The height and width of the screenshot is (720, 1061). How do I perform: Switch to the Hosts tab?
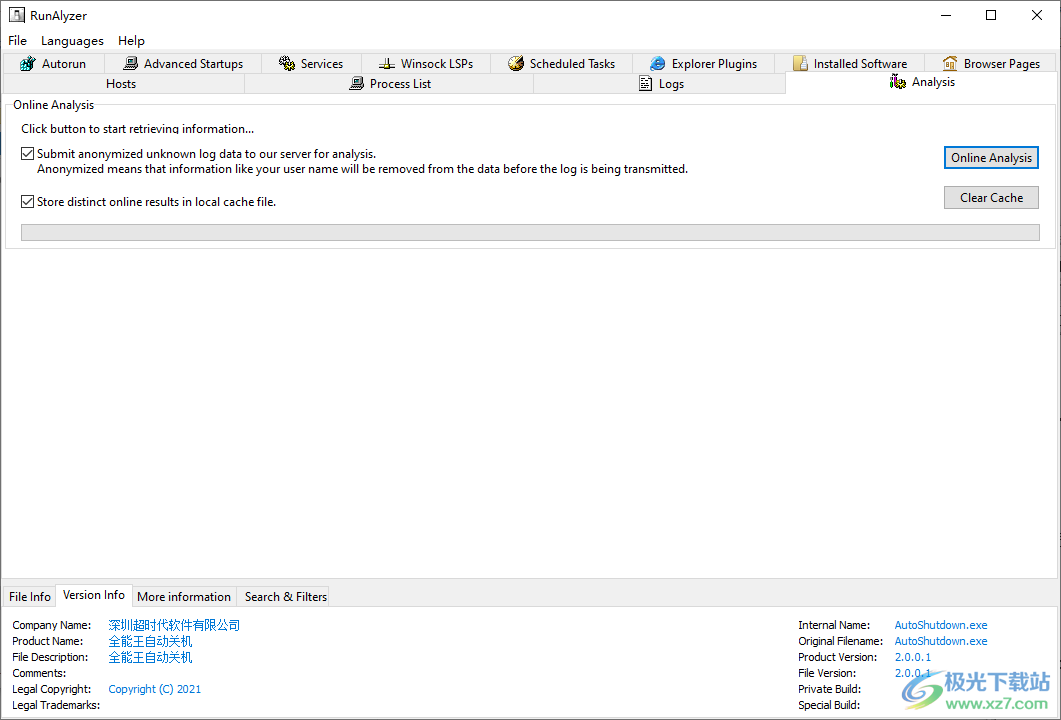[123, 84]
